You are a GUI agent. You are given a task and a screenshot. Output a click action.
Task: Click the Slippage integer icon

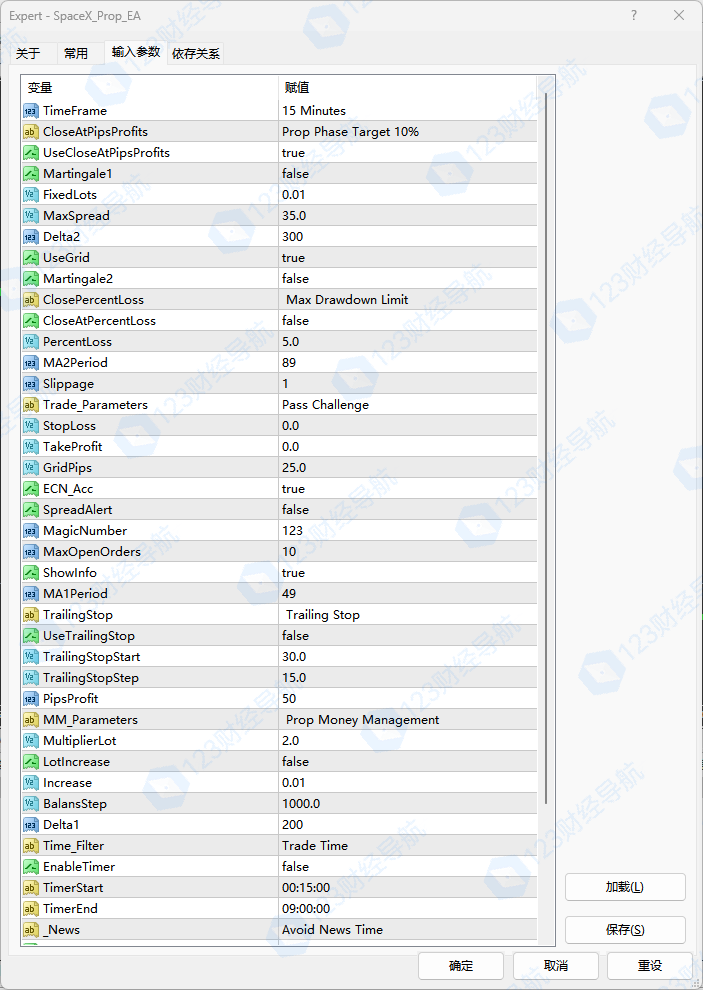tap(30, 384)
